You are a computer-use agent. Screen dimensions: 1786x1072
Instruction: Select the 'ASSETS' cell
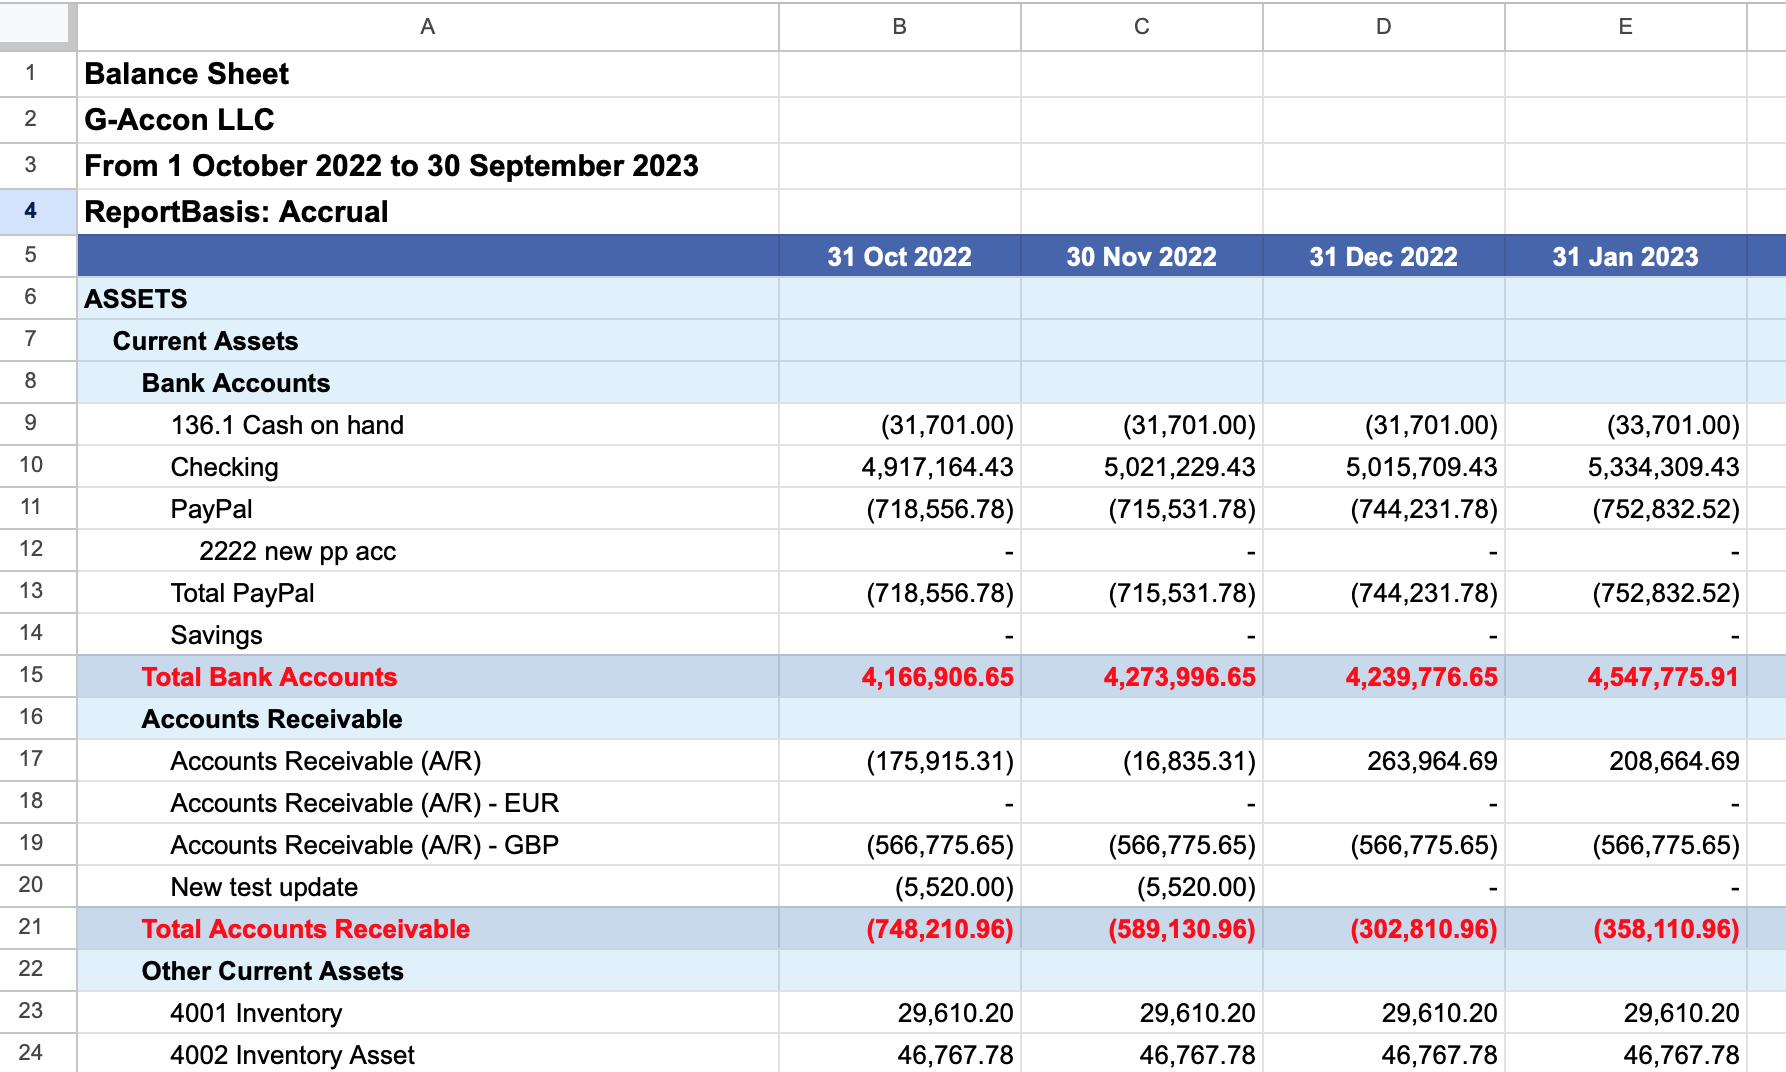[x=428, y=299]
